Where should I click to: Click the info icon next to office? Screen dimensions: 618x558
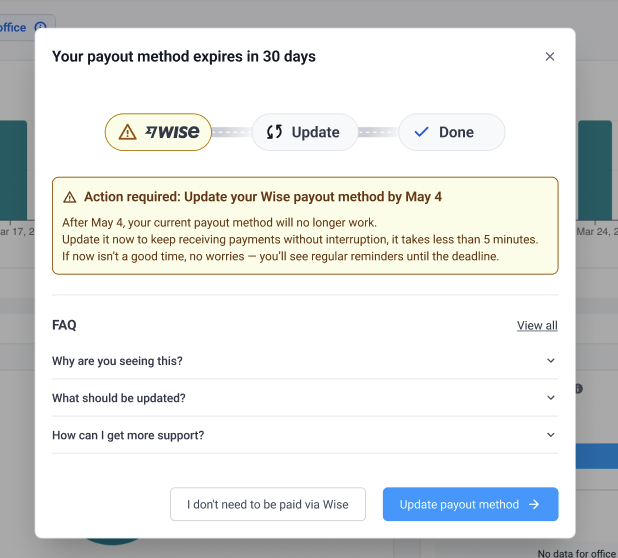click(x=40, y=27)
